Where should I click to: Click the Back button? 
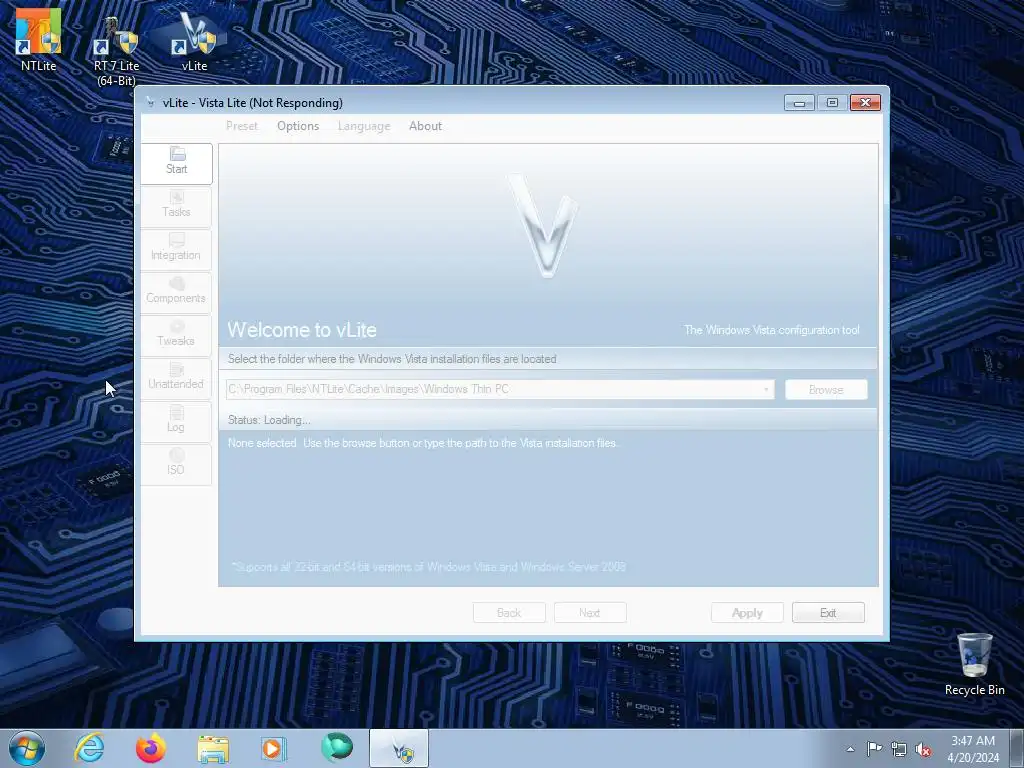pos(509,613)
